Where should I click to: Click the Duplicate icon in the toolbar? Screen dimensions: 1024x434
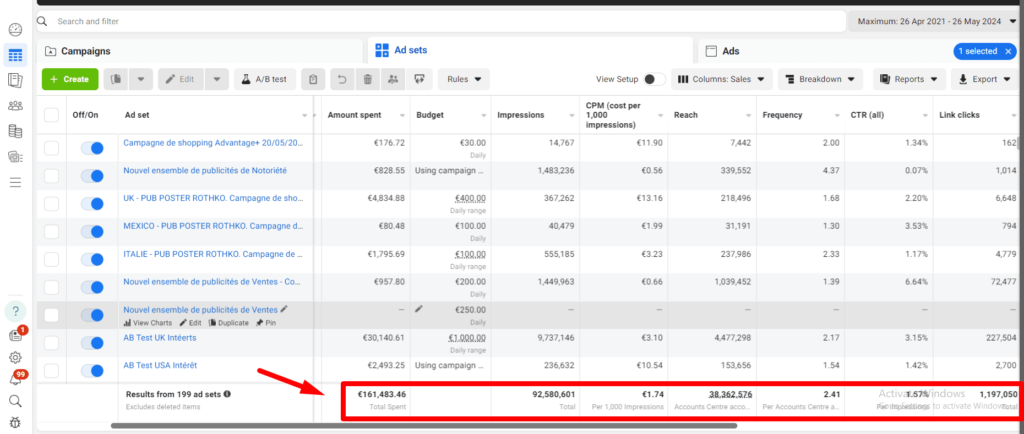[116, 79]
